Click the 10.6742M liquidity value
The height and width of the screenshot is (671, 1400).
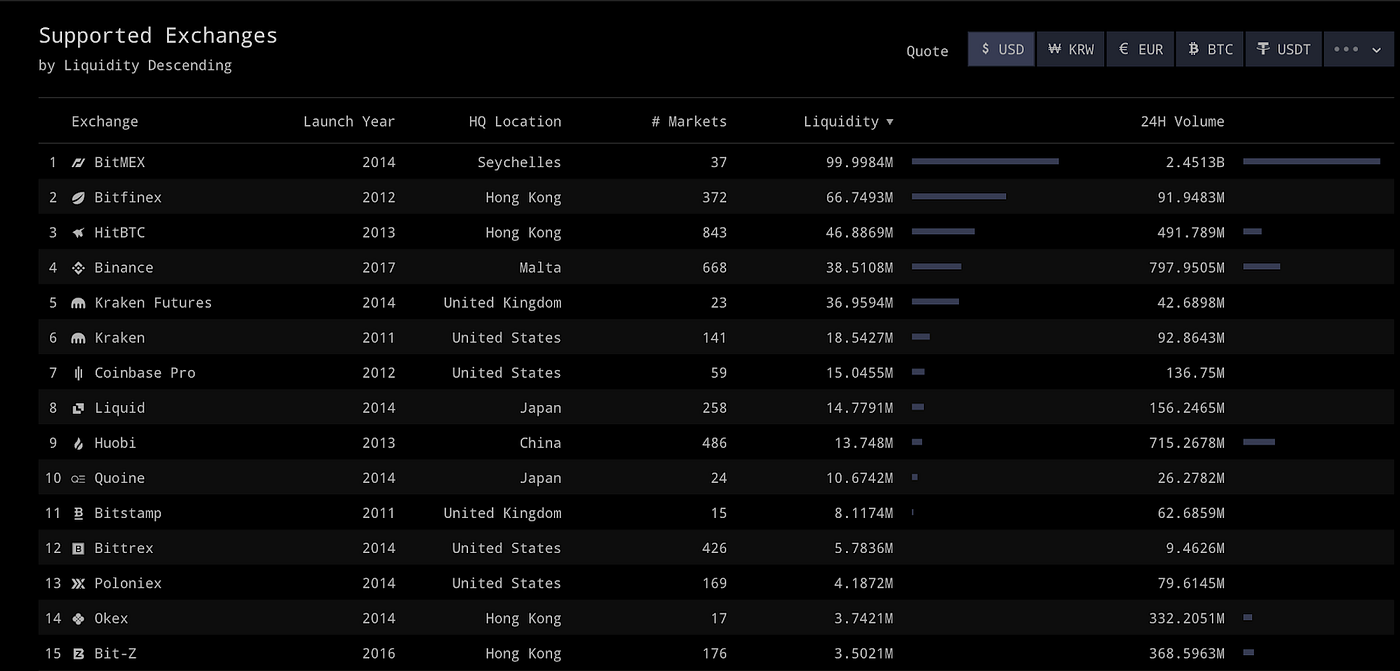click(860, 478)
